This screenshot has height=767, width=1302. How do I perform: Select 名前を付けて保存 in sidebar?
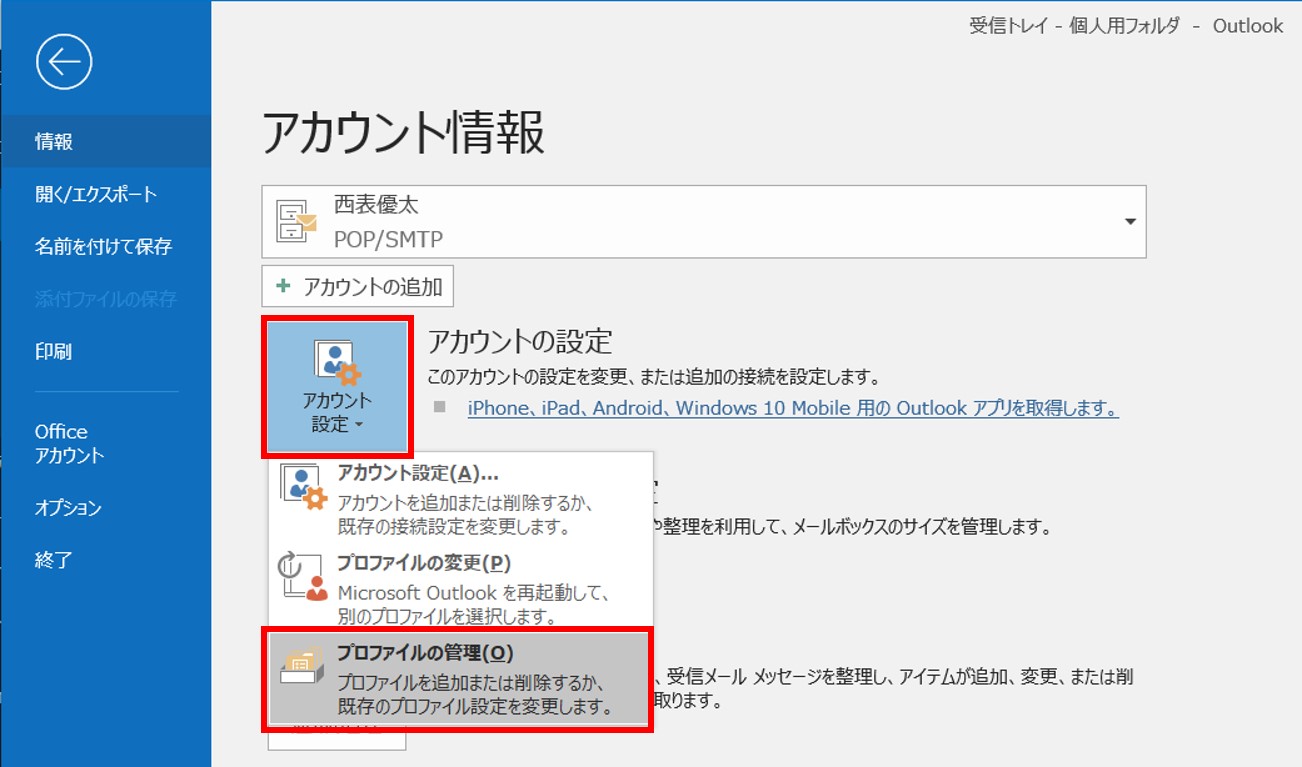(x=105, y=246)
